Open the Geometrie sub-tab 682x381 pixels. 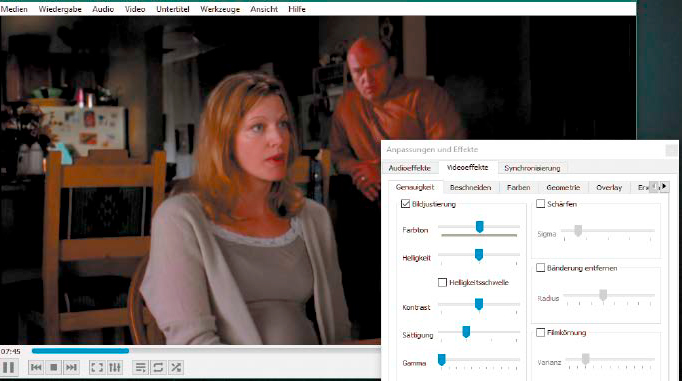[x=563, y=187]
